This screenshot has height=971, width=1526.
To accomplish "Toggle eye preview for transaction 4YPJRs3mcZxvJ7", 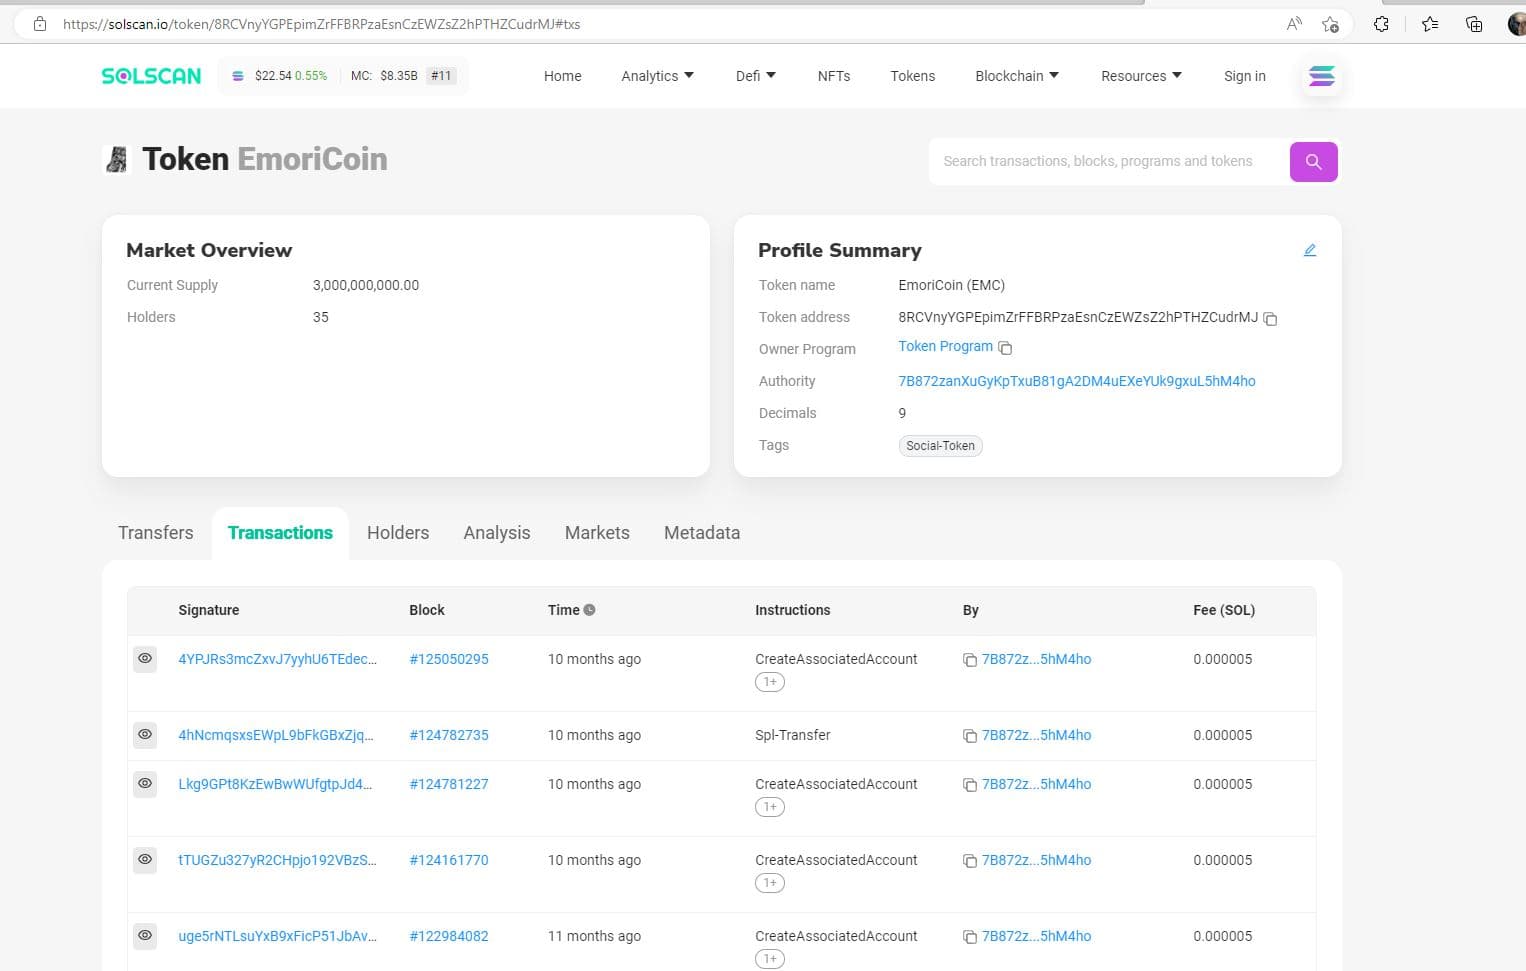I will point(145,659).
